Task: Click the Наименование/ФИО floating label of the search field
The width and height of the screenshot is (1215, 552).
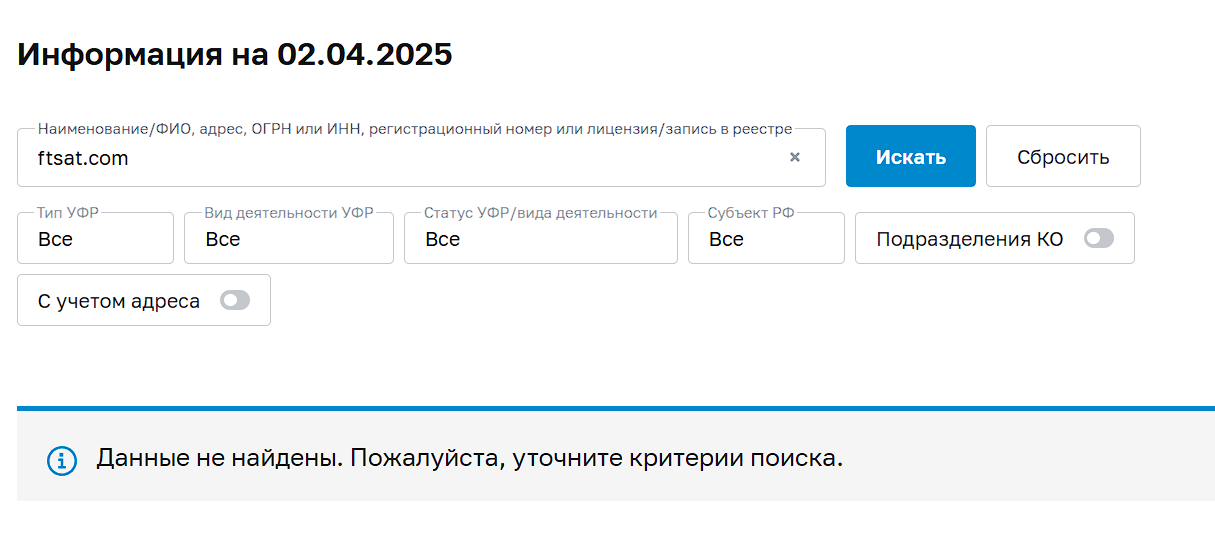Action: [414, 129]
